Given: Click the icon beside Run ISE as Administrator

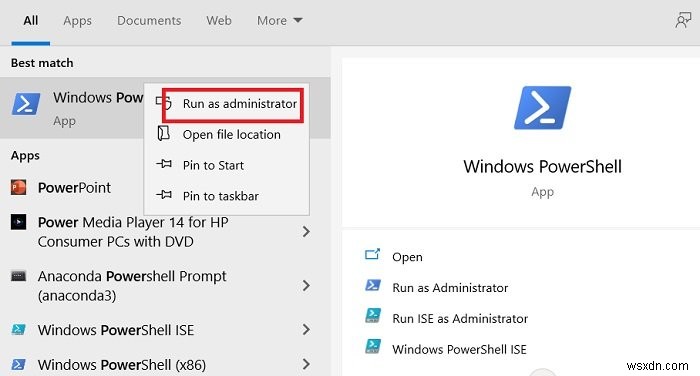Looking at the screenshot, I should coord(373,316).
